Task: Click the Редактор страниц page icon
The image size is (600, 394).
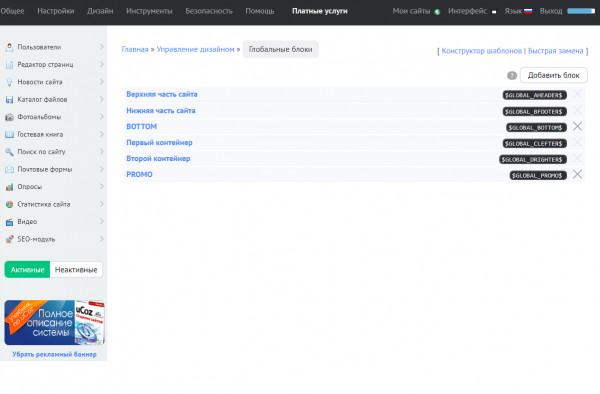Action: (10, 65)
